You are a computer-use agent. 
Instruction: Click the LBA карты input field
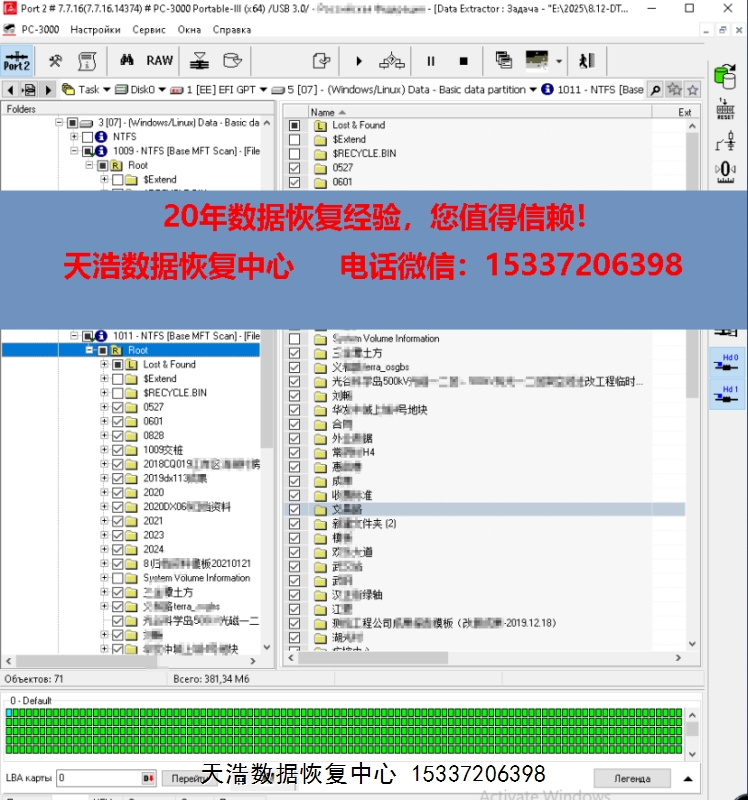coord(97,777)
